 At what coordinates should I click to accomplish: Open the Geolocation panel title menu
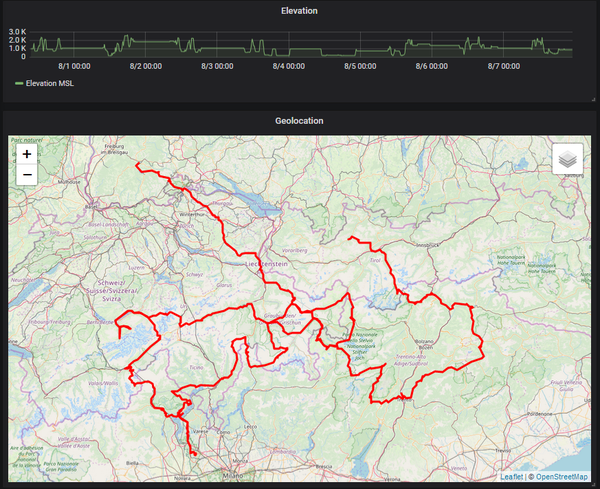(300, 121)
